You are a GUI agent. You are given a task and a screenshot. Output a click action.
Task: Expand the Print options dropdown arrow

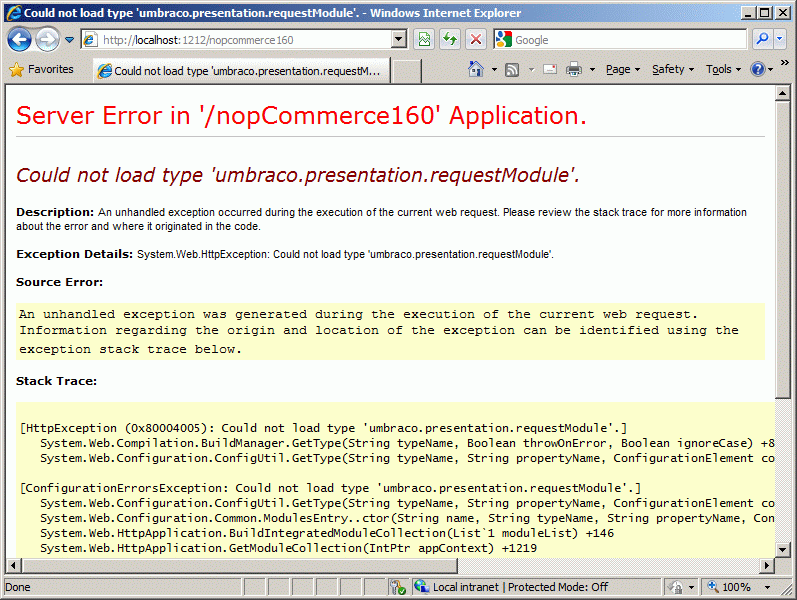[592, 69]
